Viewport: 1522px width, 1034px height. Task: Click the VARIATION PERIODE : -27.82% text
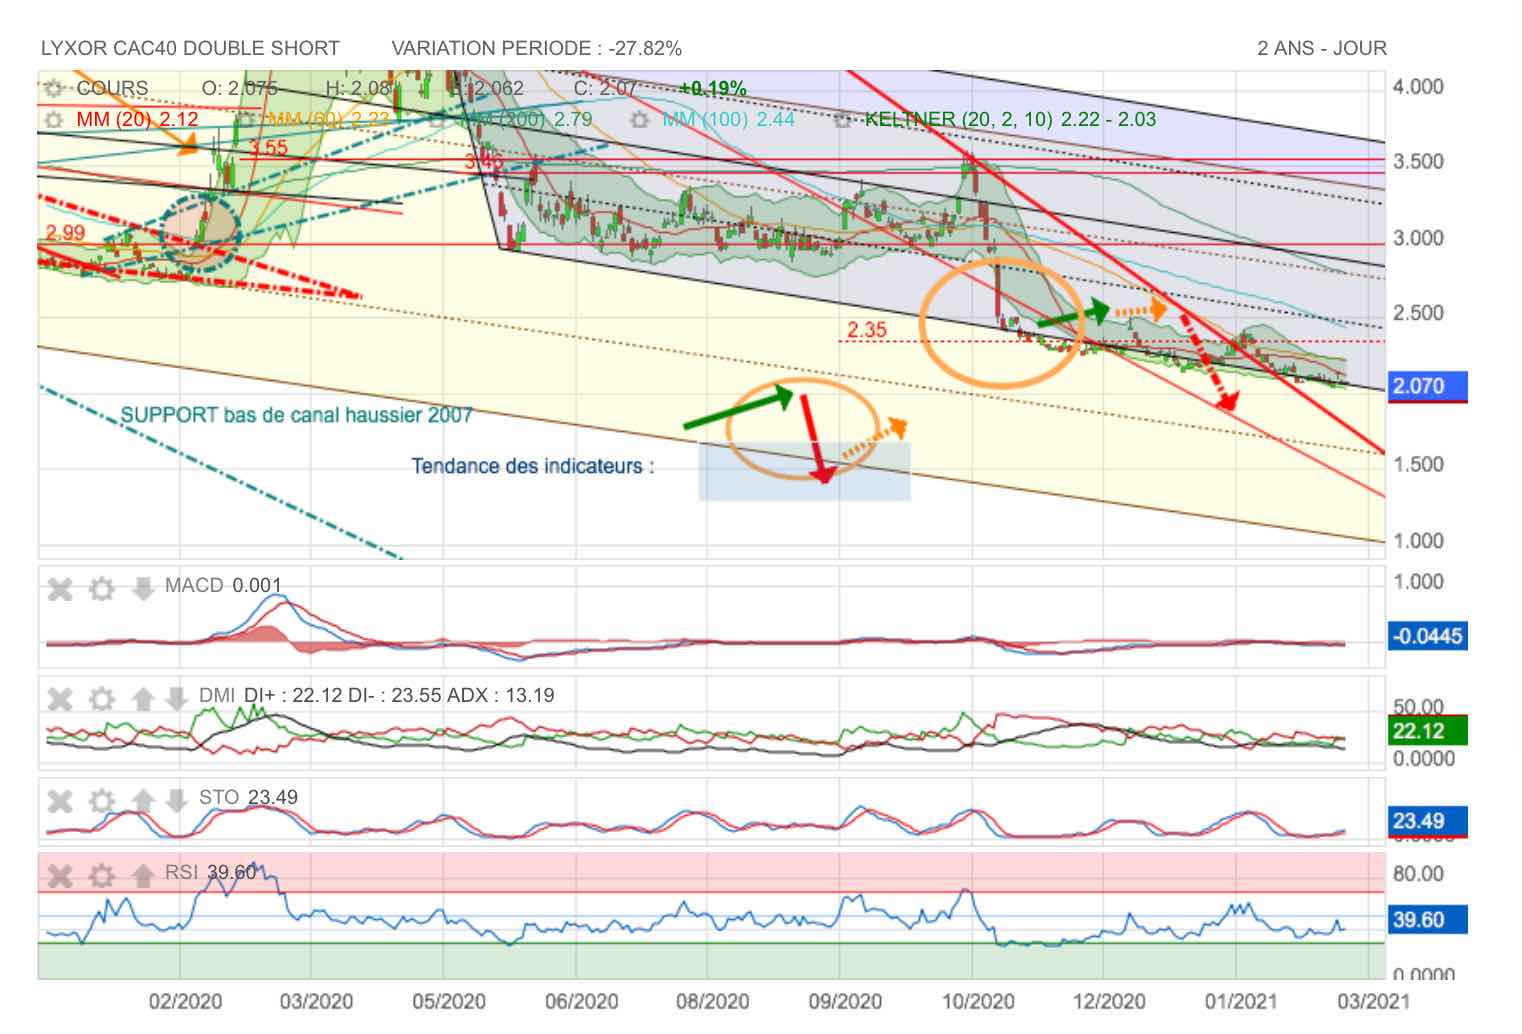pos(537,48)
